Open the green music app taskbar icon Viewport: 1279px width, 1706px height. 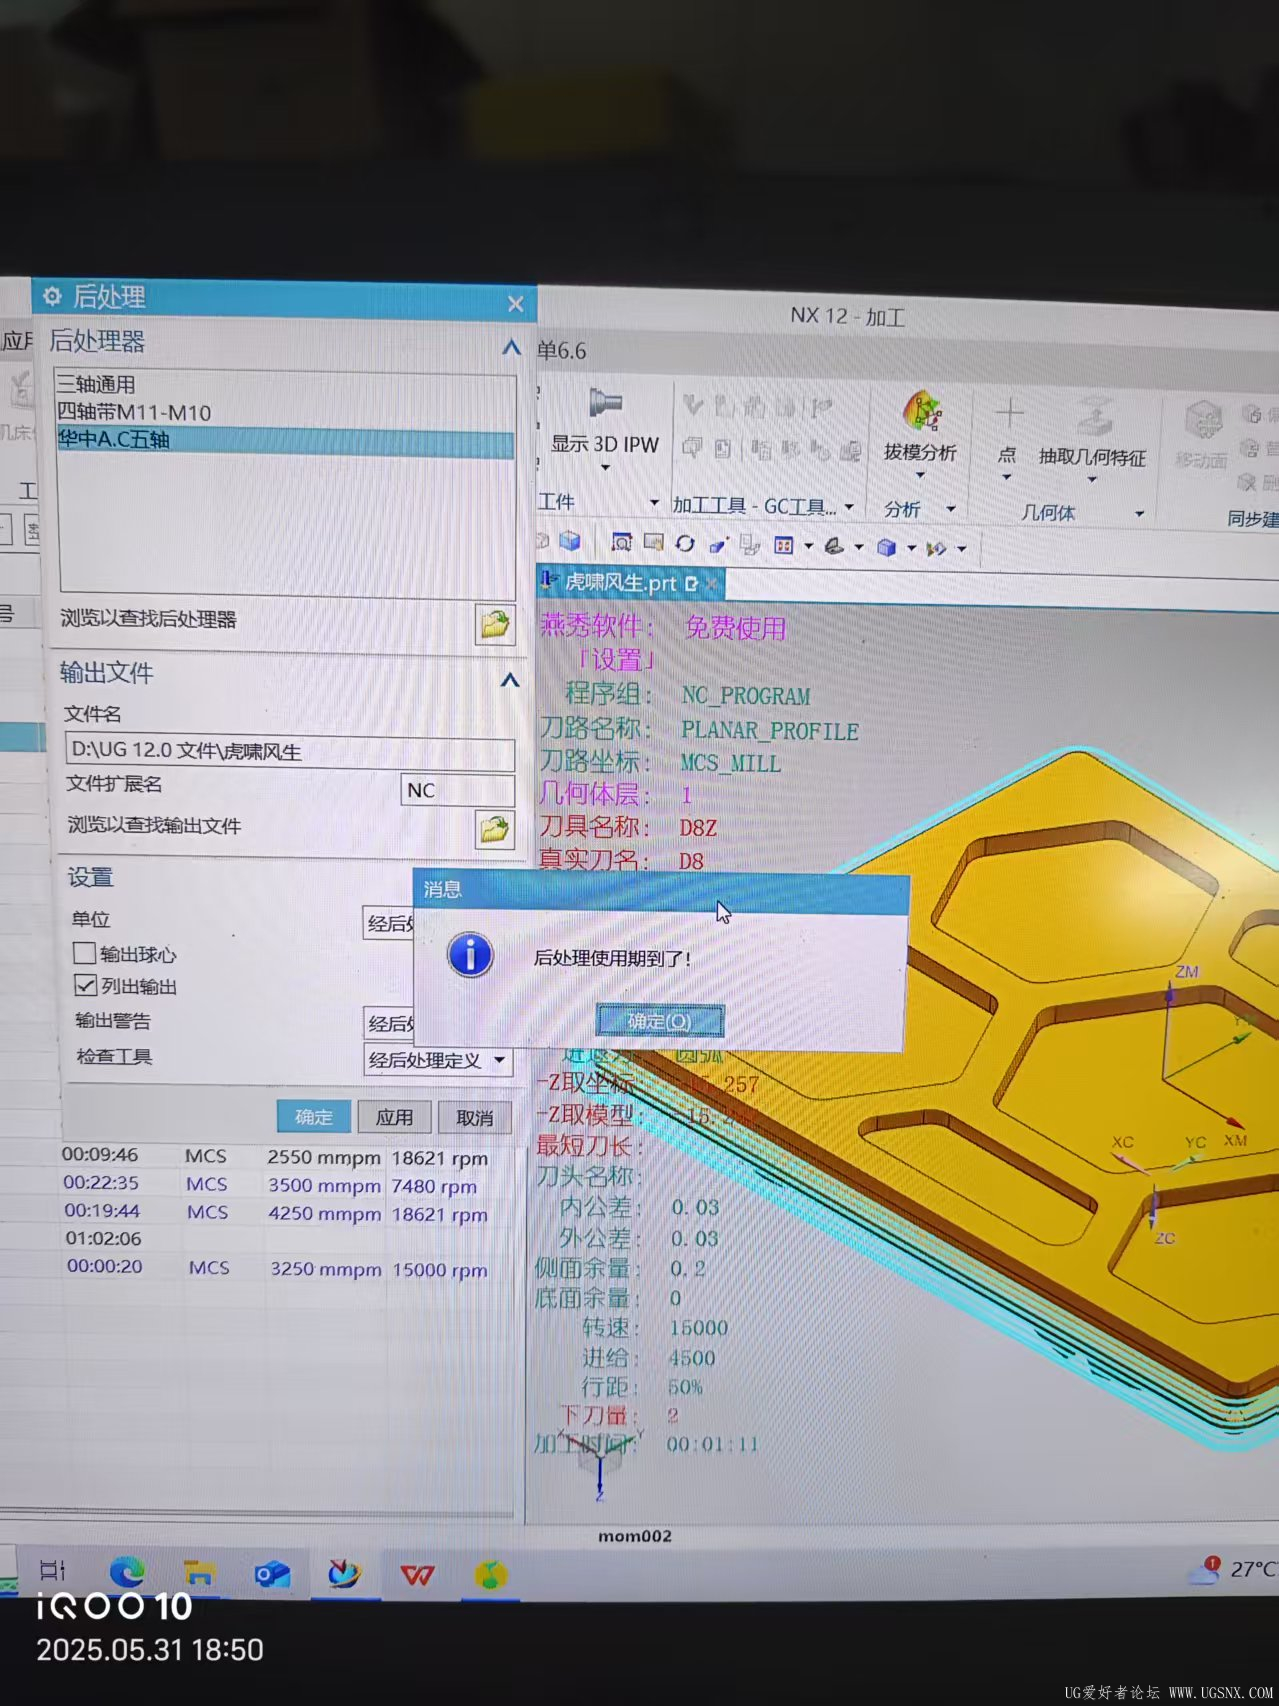(x=489, y=1575)
